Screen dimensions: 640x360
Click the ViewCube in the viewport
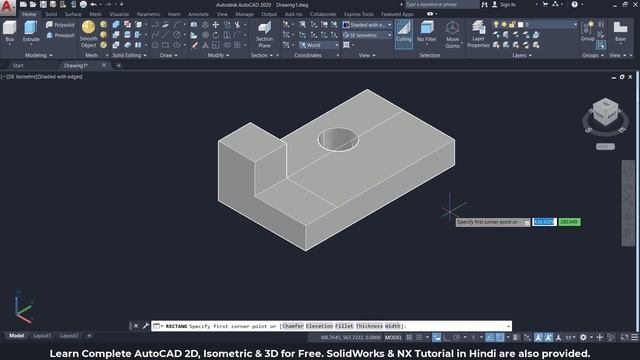tap(605, 112)
